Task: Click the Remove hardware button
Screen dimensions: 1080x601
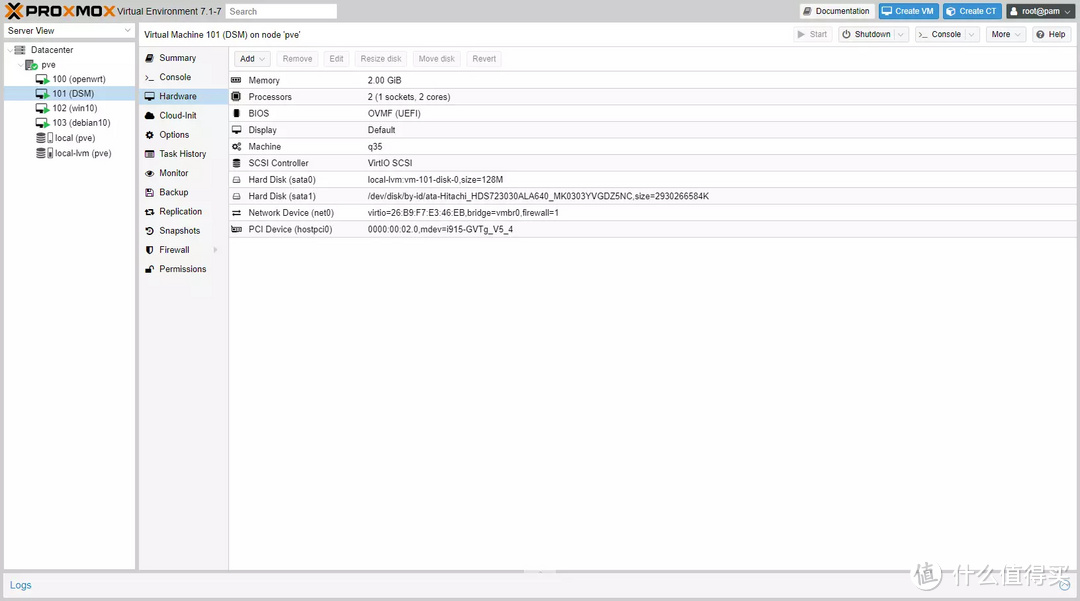Action: pos(297,59)
